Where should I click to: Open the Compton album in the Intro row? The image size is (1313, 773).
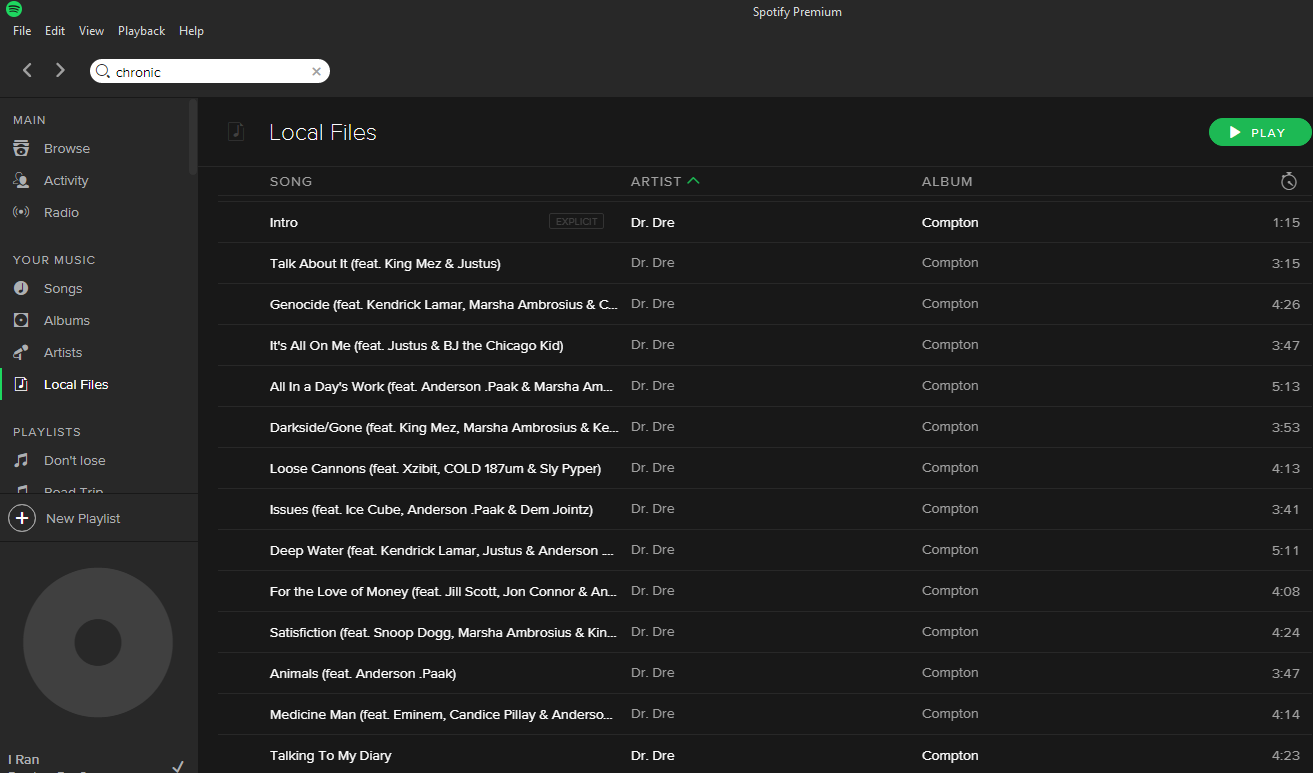(950, 223)
